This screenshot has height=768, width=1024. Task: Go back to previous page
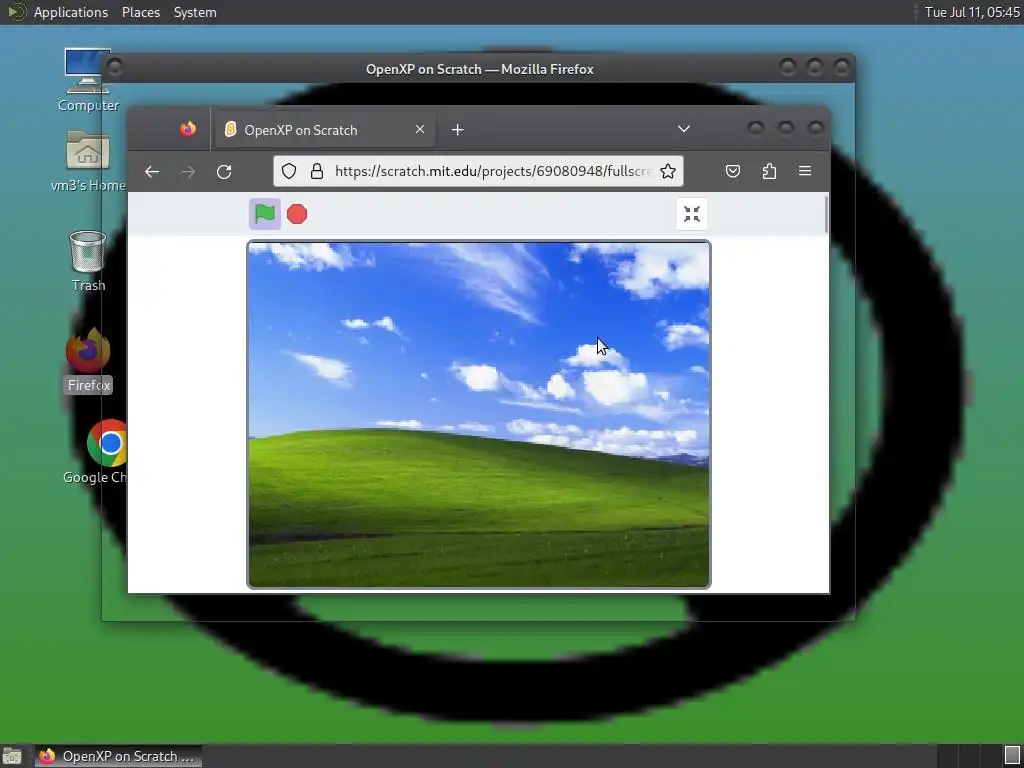tap(152, 172)
